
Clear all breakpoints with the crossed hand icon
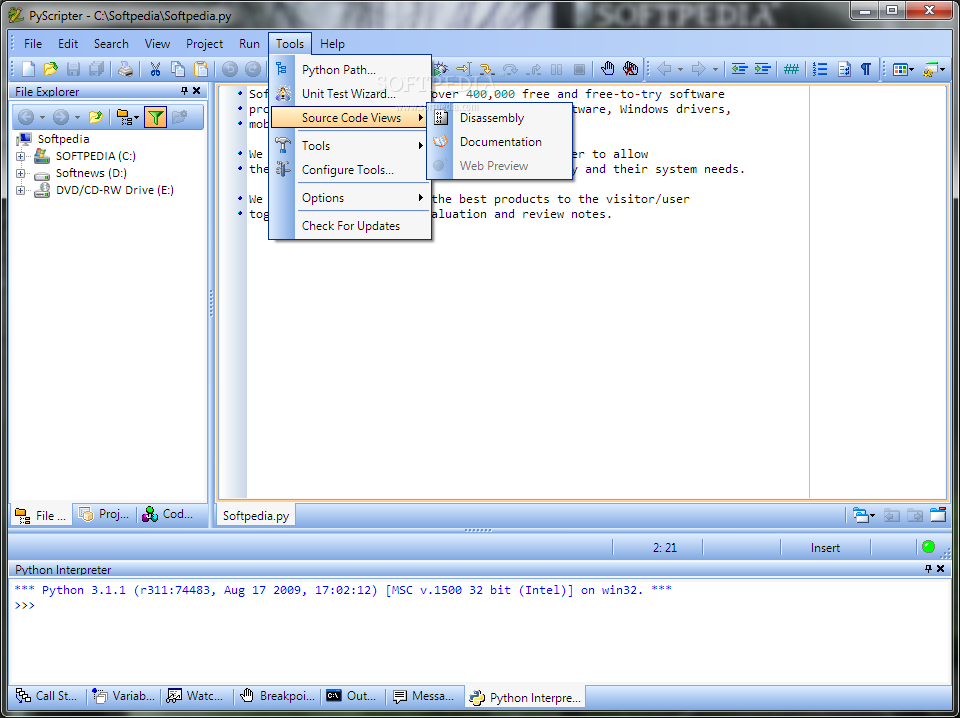coord(630,69)
